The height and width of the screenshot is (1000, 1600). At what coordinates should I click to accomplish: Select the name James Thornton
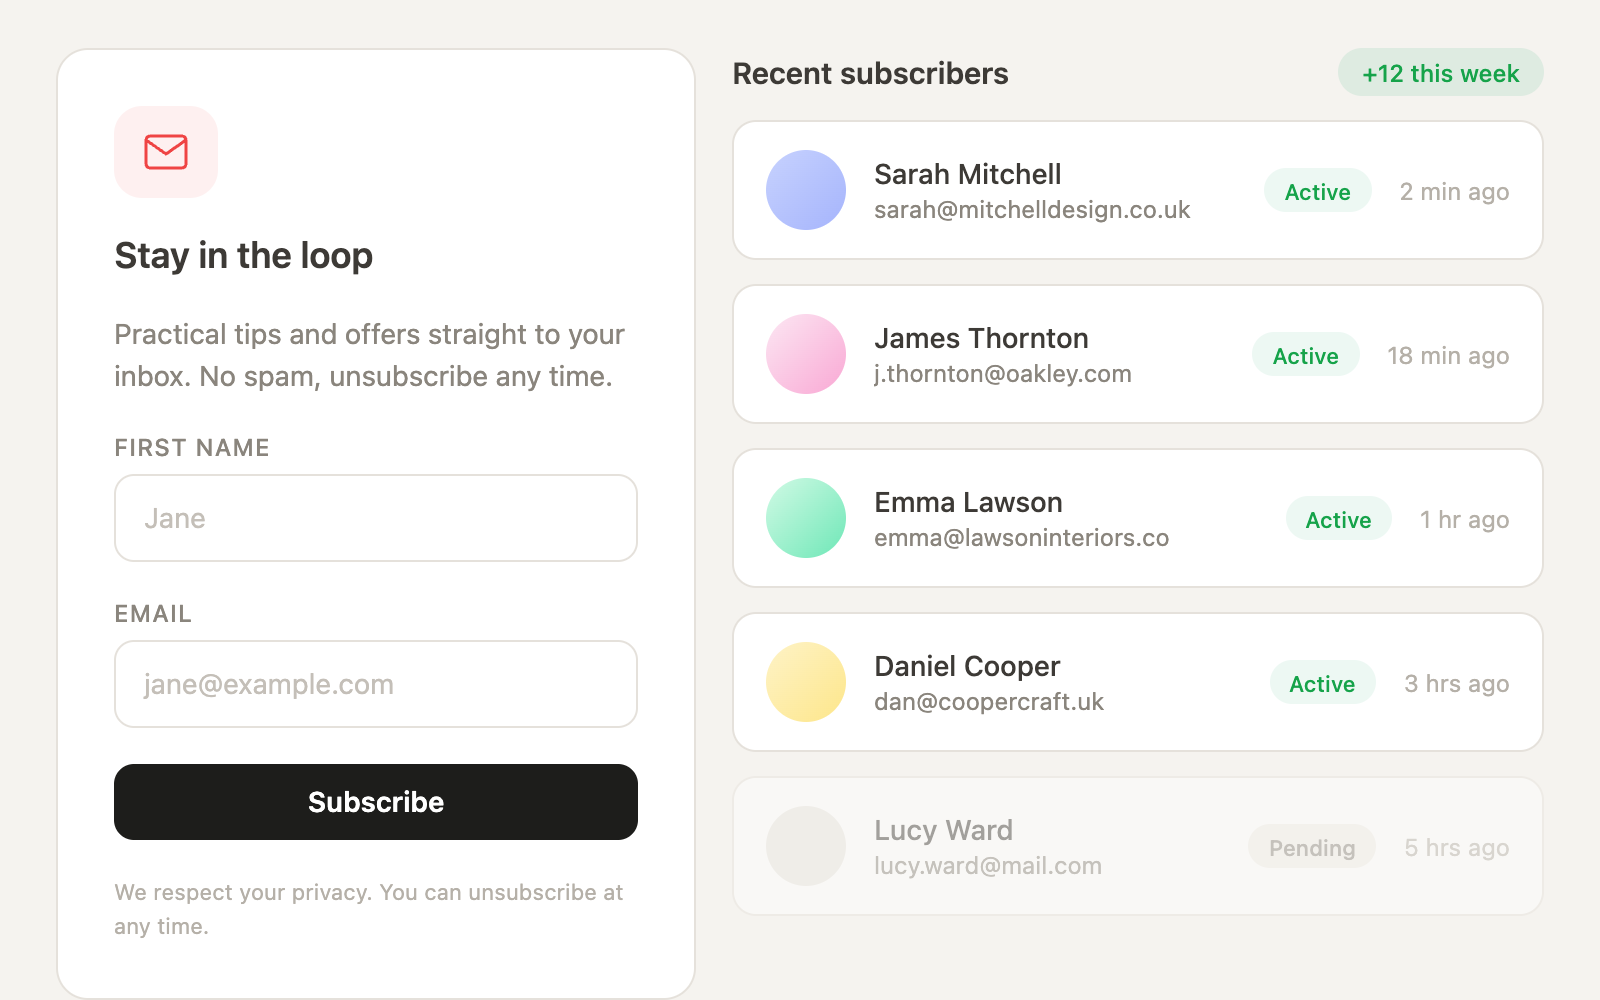click(981, 338)
